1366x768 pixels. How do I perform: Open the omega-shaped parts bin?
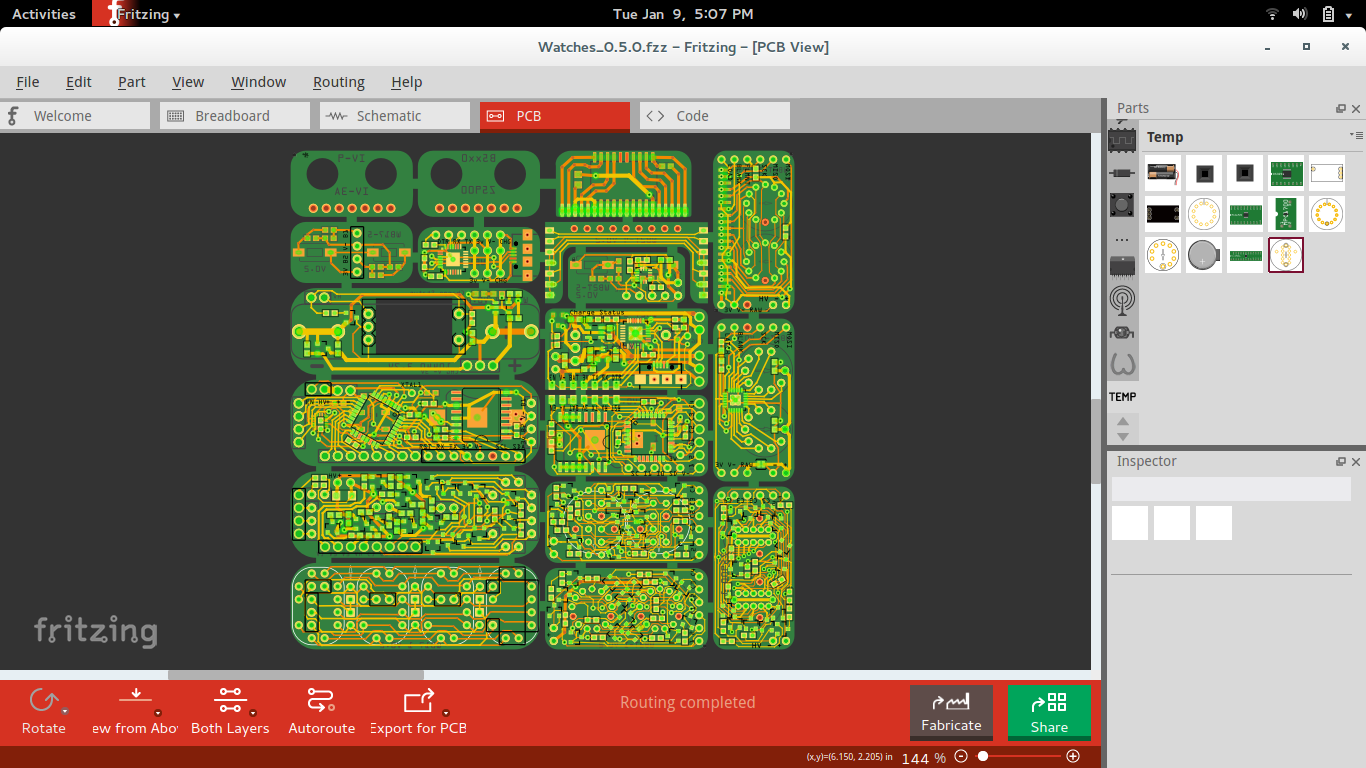1122,364
